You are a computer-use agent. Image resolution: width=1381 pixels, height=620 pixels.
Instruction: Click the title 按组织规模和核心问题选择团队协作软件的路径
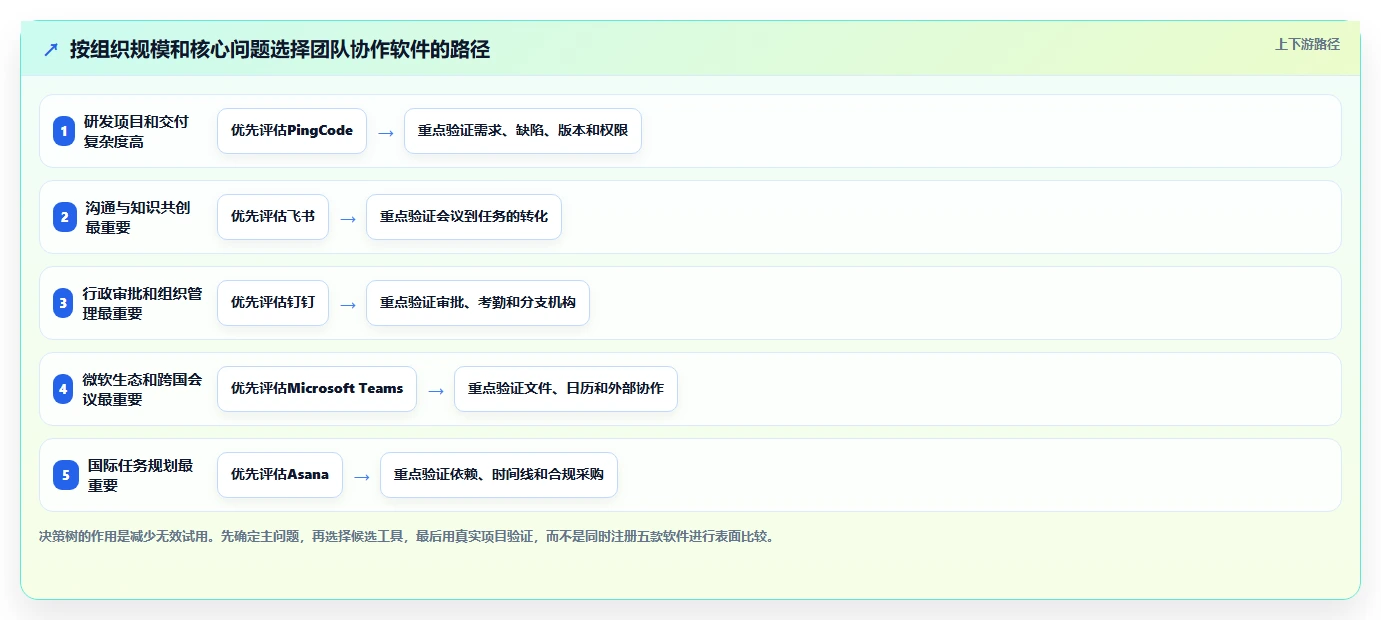[280, 49]
